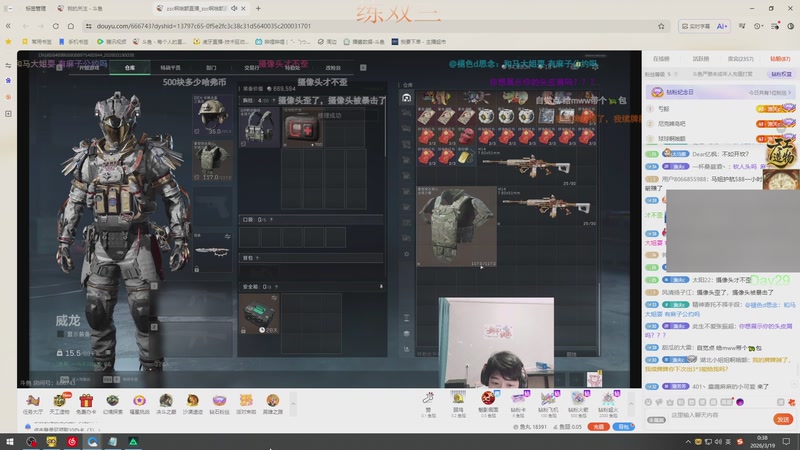Show hidden system tray icons
Image resolution: width=800 pixels, height=450 pixels.
(688, 442)
